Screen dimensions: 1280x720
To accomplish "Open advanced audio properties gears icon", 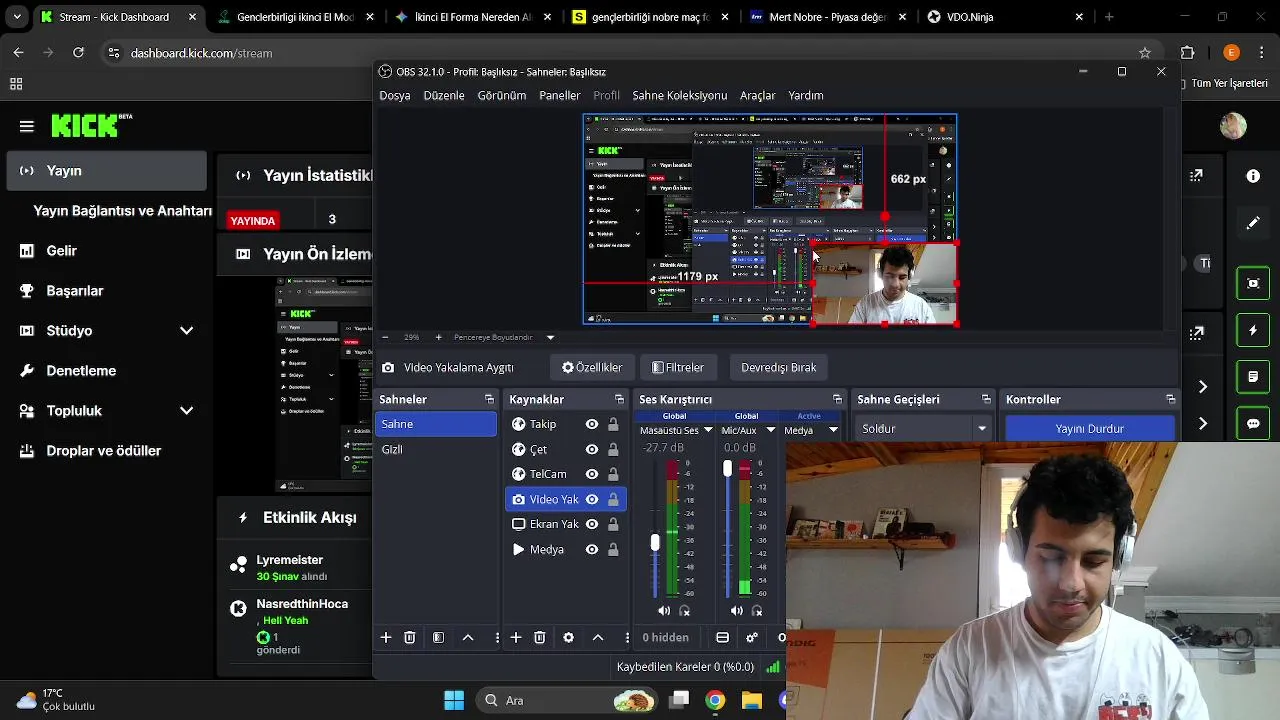I will (x=752, y=637).
